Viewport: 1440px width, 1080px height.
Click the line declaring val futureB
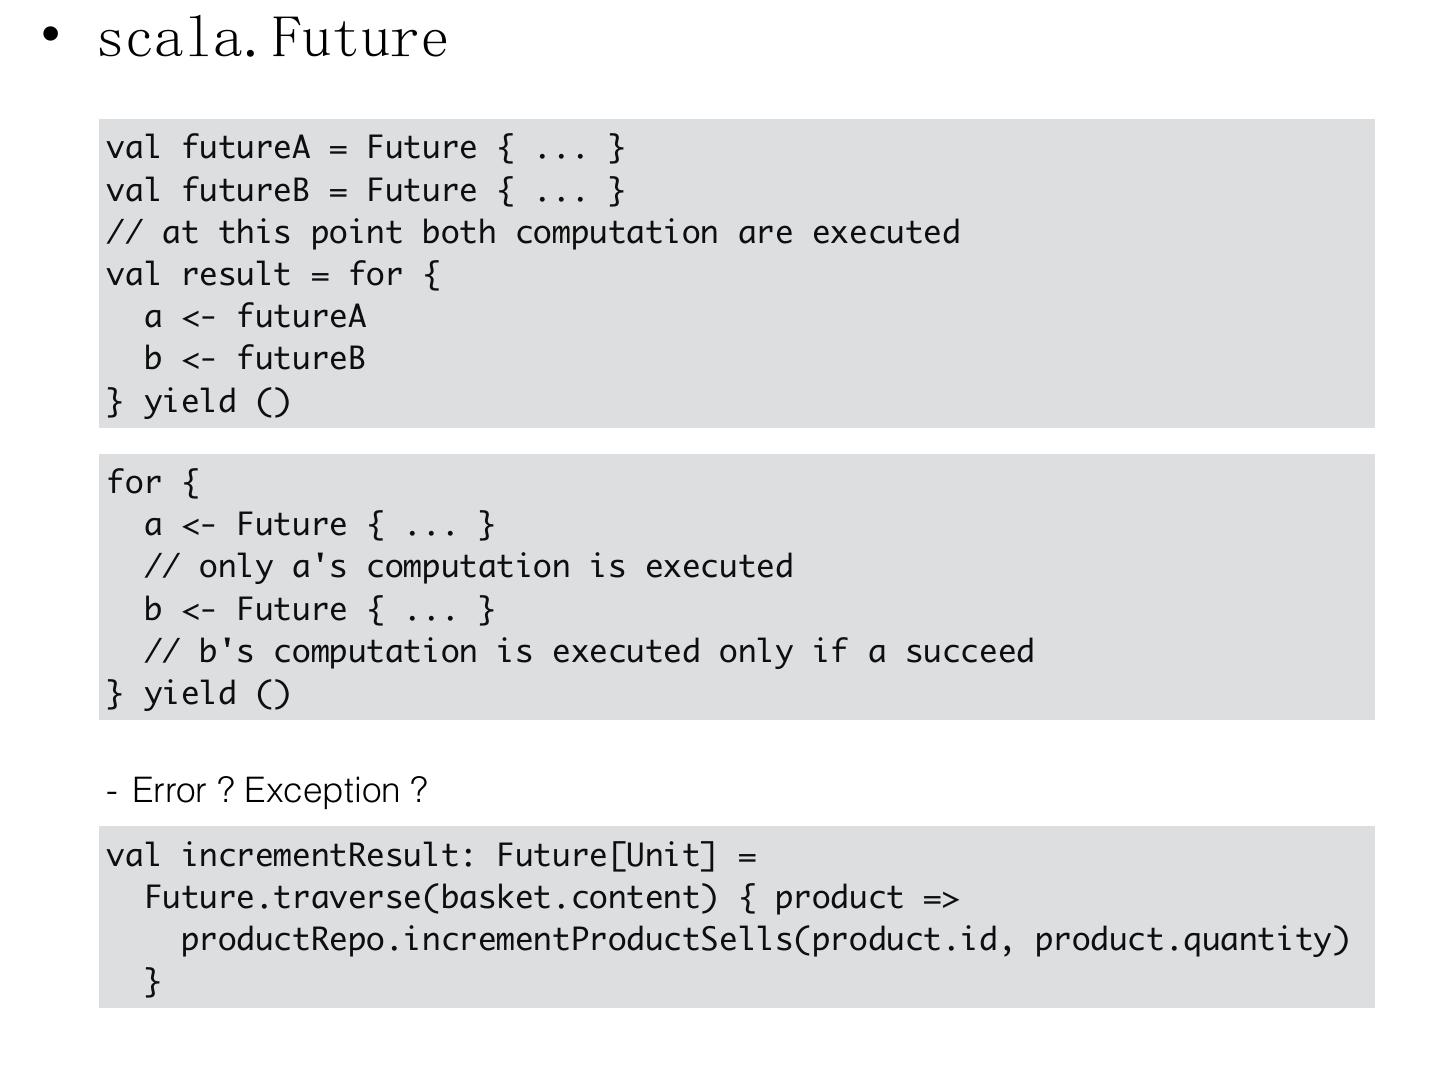pos(365,190)
